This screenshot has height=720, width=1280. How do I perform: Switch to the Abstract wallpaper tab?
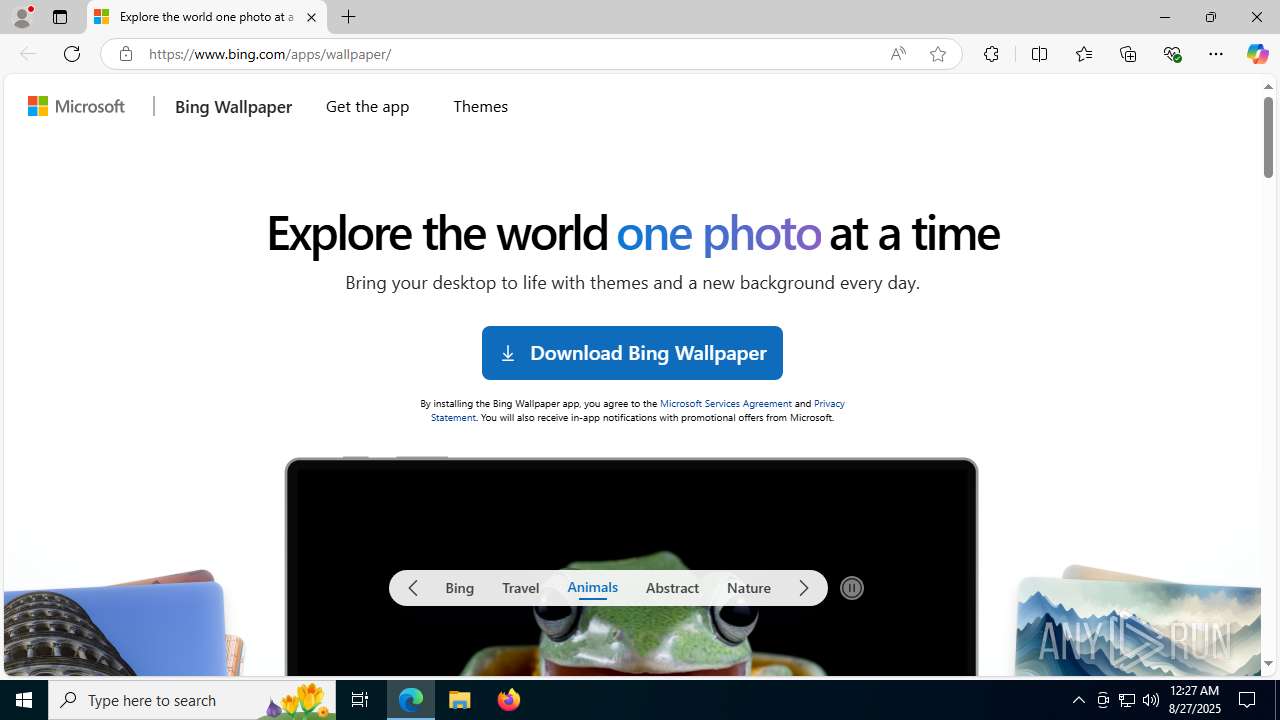672,588
